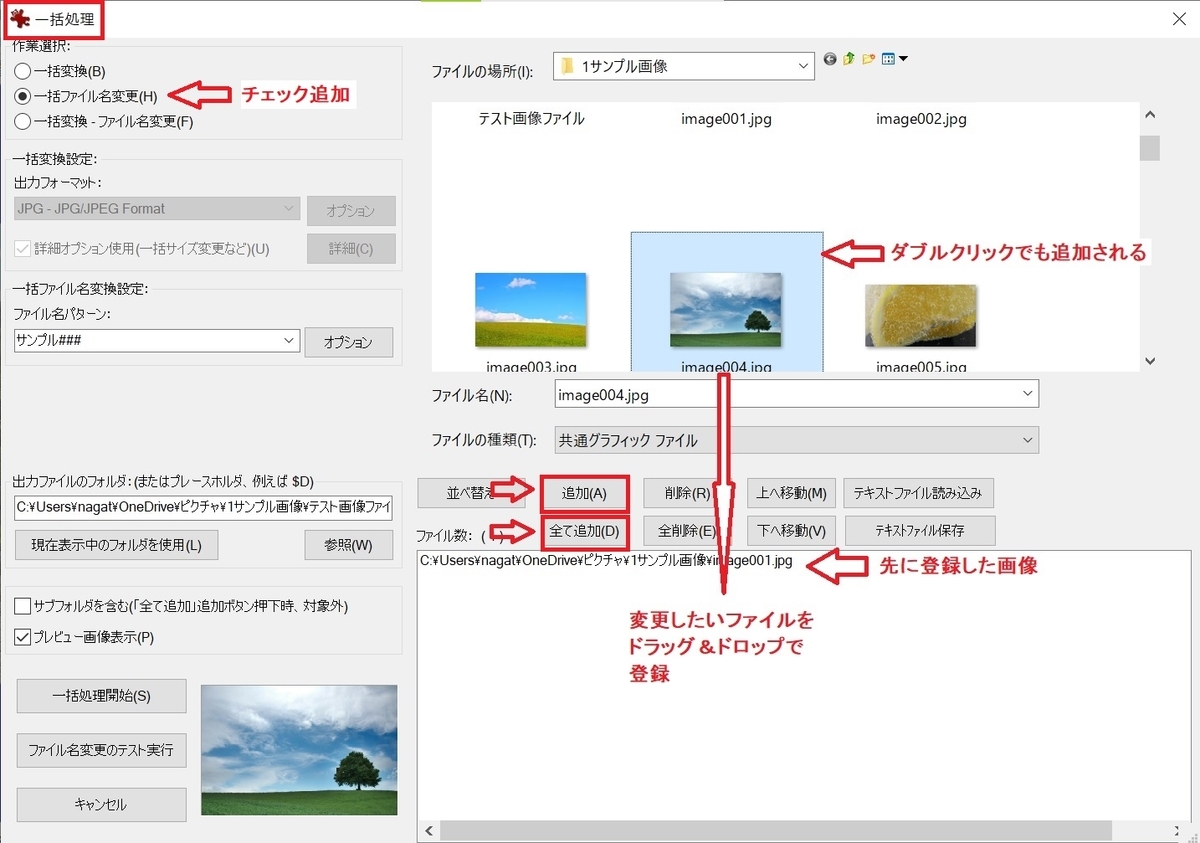Open the ファイルの場所 folder dropdown
The image size is (1200, 843).
pos(805,65)
